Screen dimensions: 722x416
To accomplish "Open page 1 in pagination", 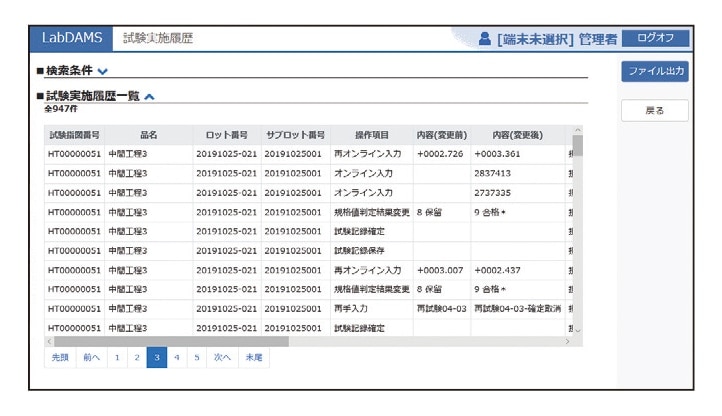I will 117,357.
